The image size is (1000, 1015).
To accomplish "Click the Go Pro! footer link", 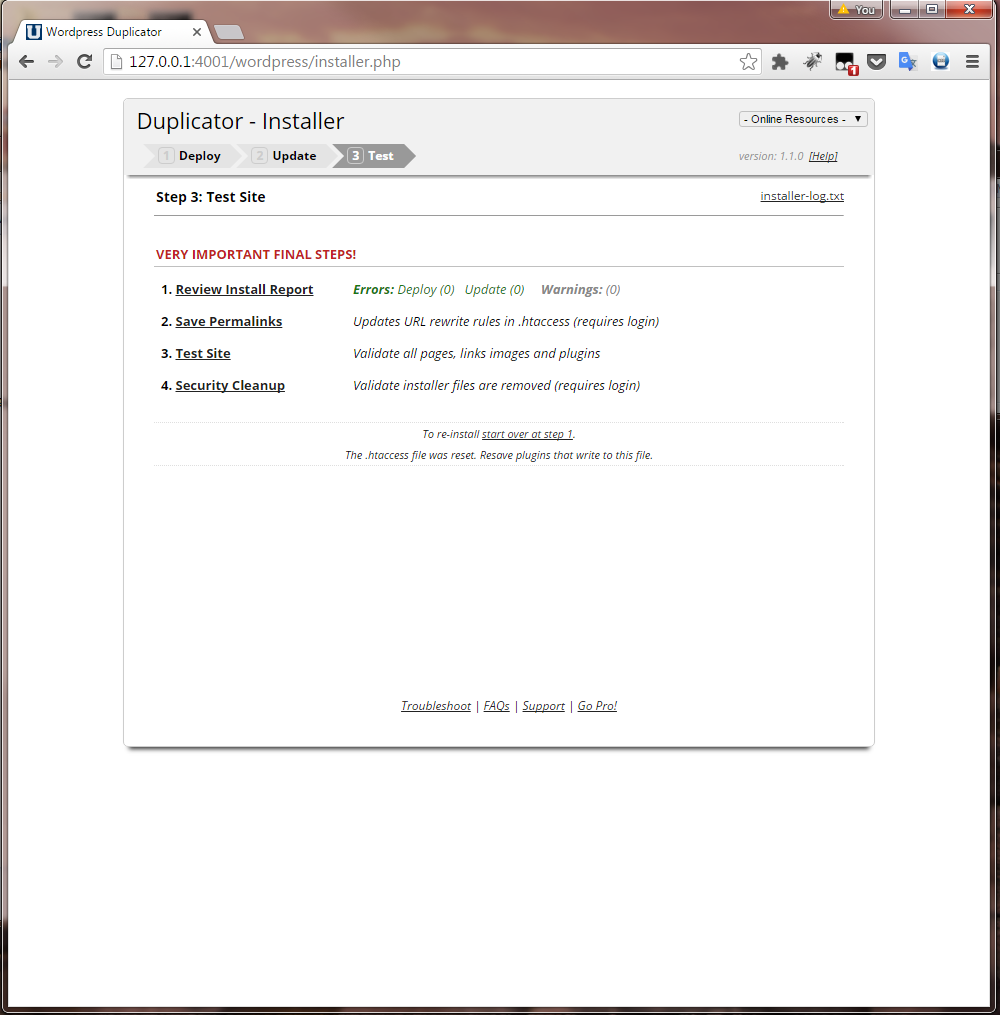I will (597, 706).
